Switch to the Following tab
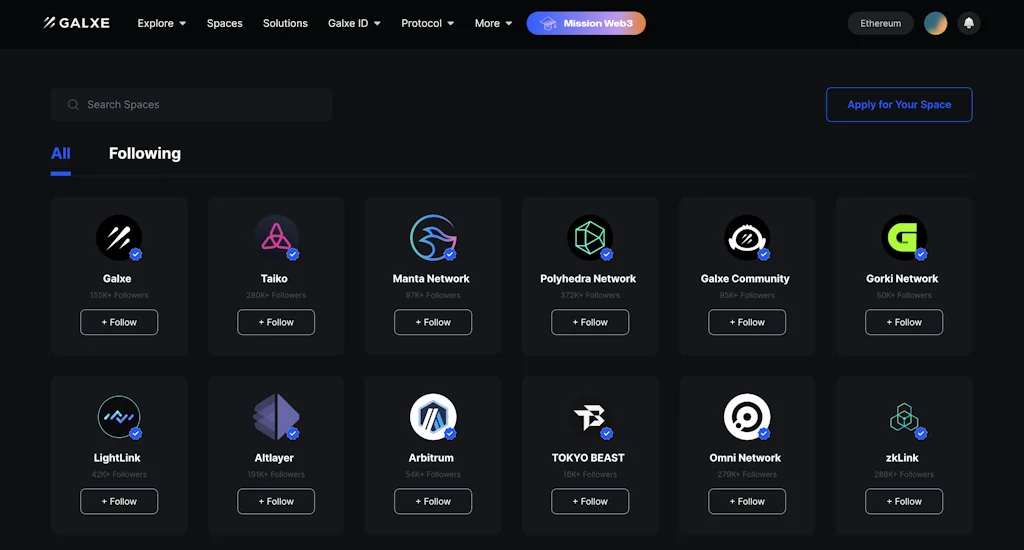 pyautogui.click(x=145, y=153)
